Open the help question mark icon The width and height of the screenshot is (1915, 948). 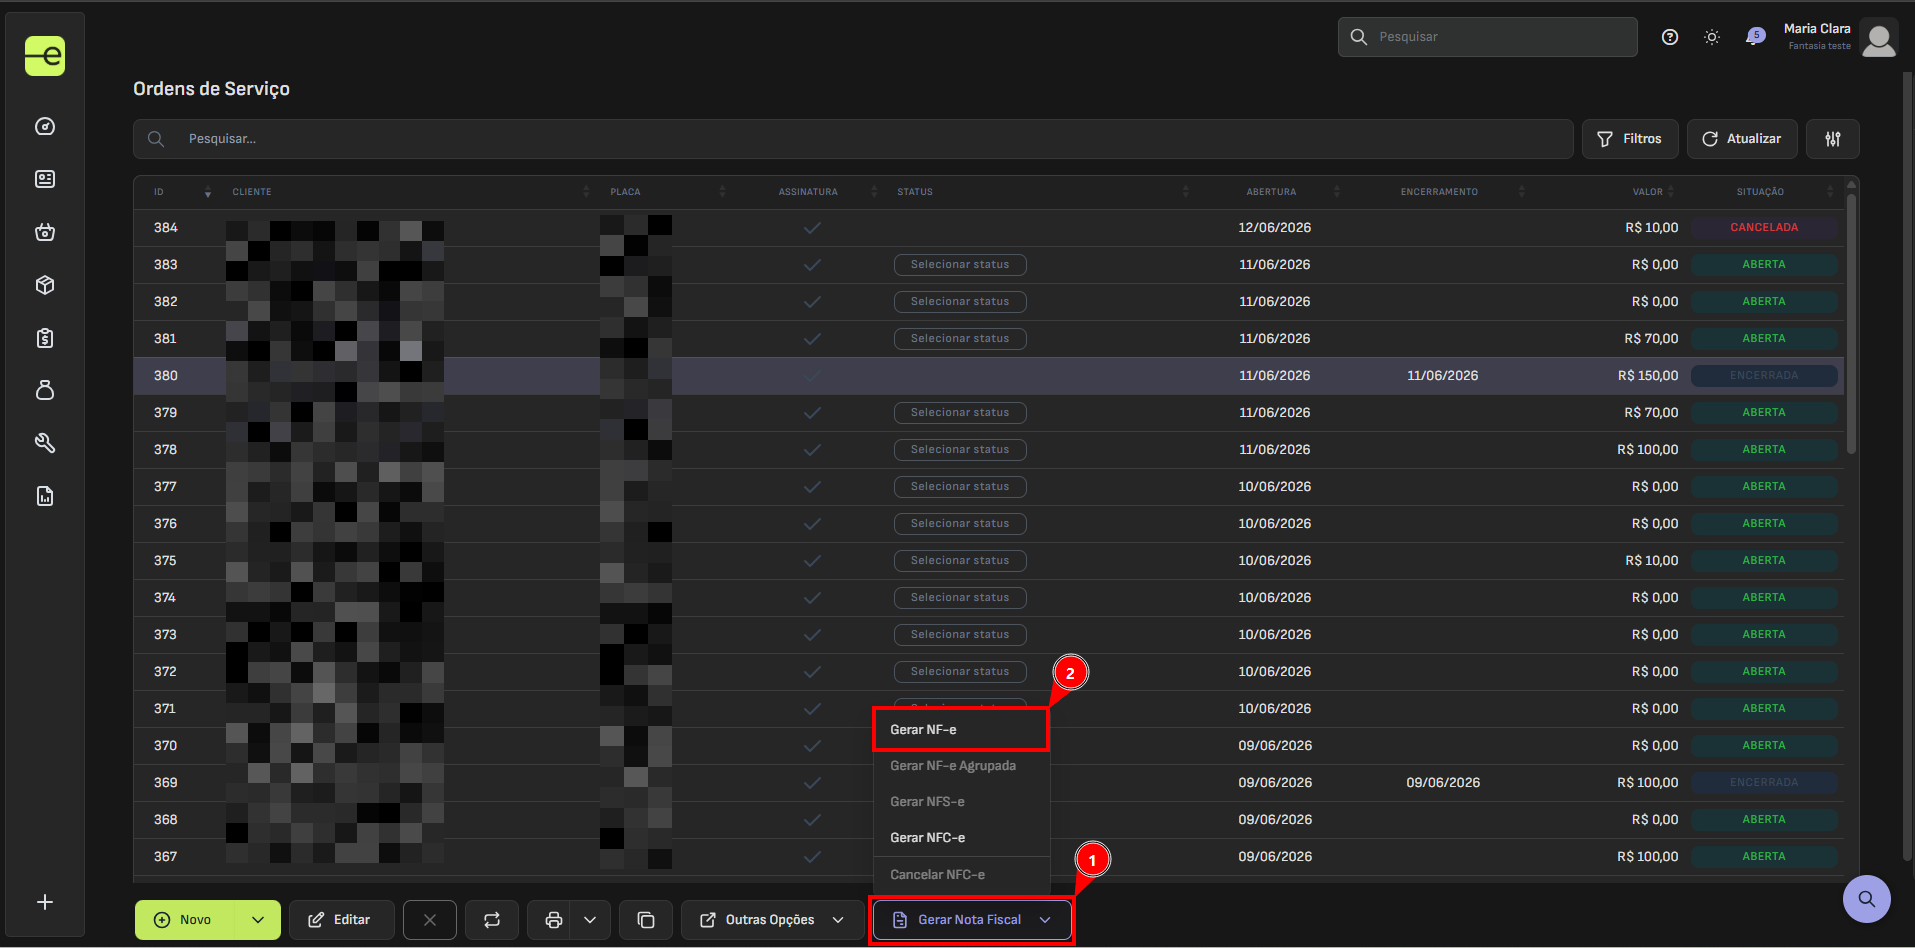[x=1670, y=37]
